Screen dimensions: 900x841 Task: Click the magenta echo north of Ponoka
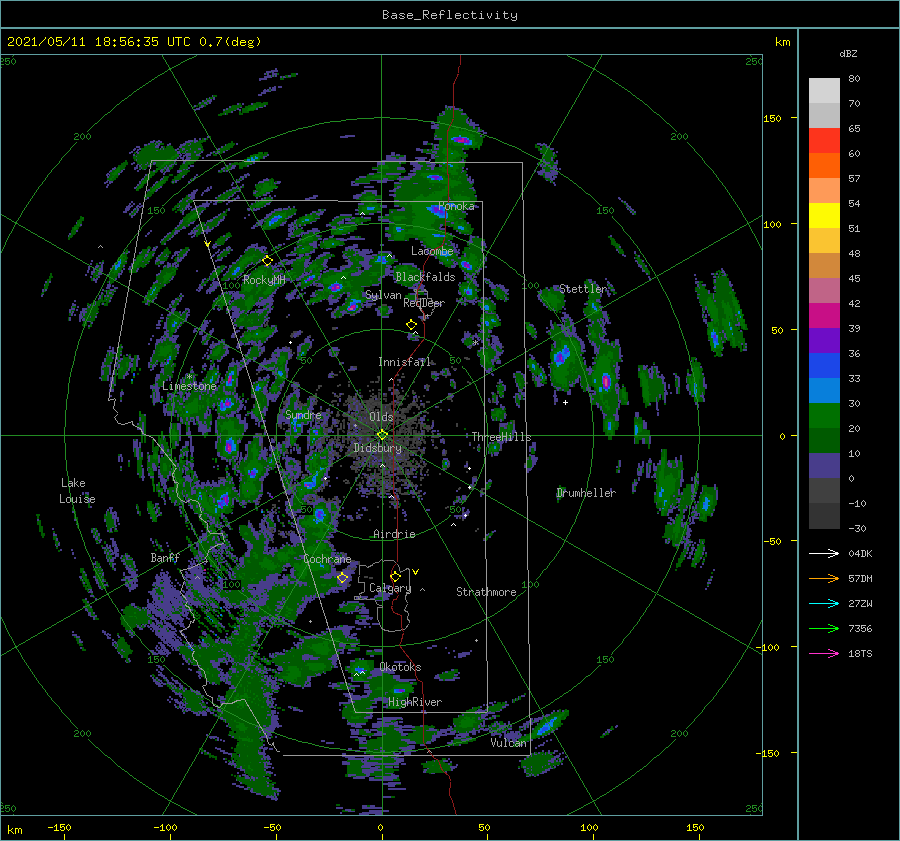pos(461,139)
